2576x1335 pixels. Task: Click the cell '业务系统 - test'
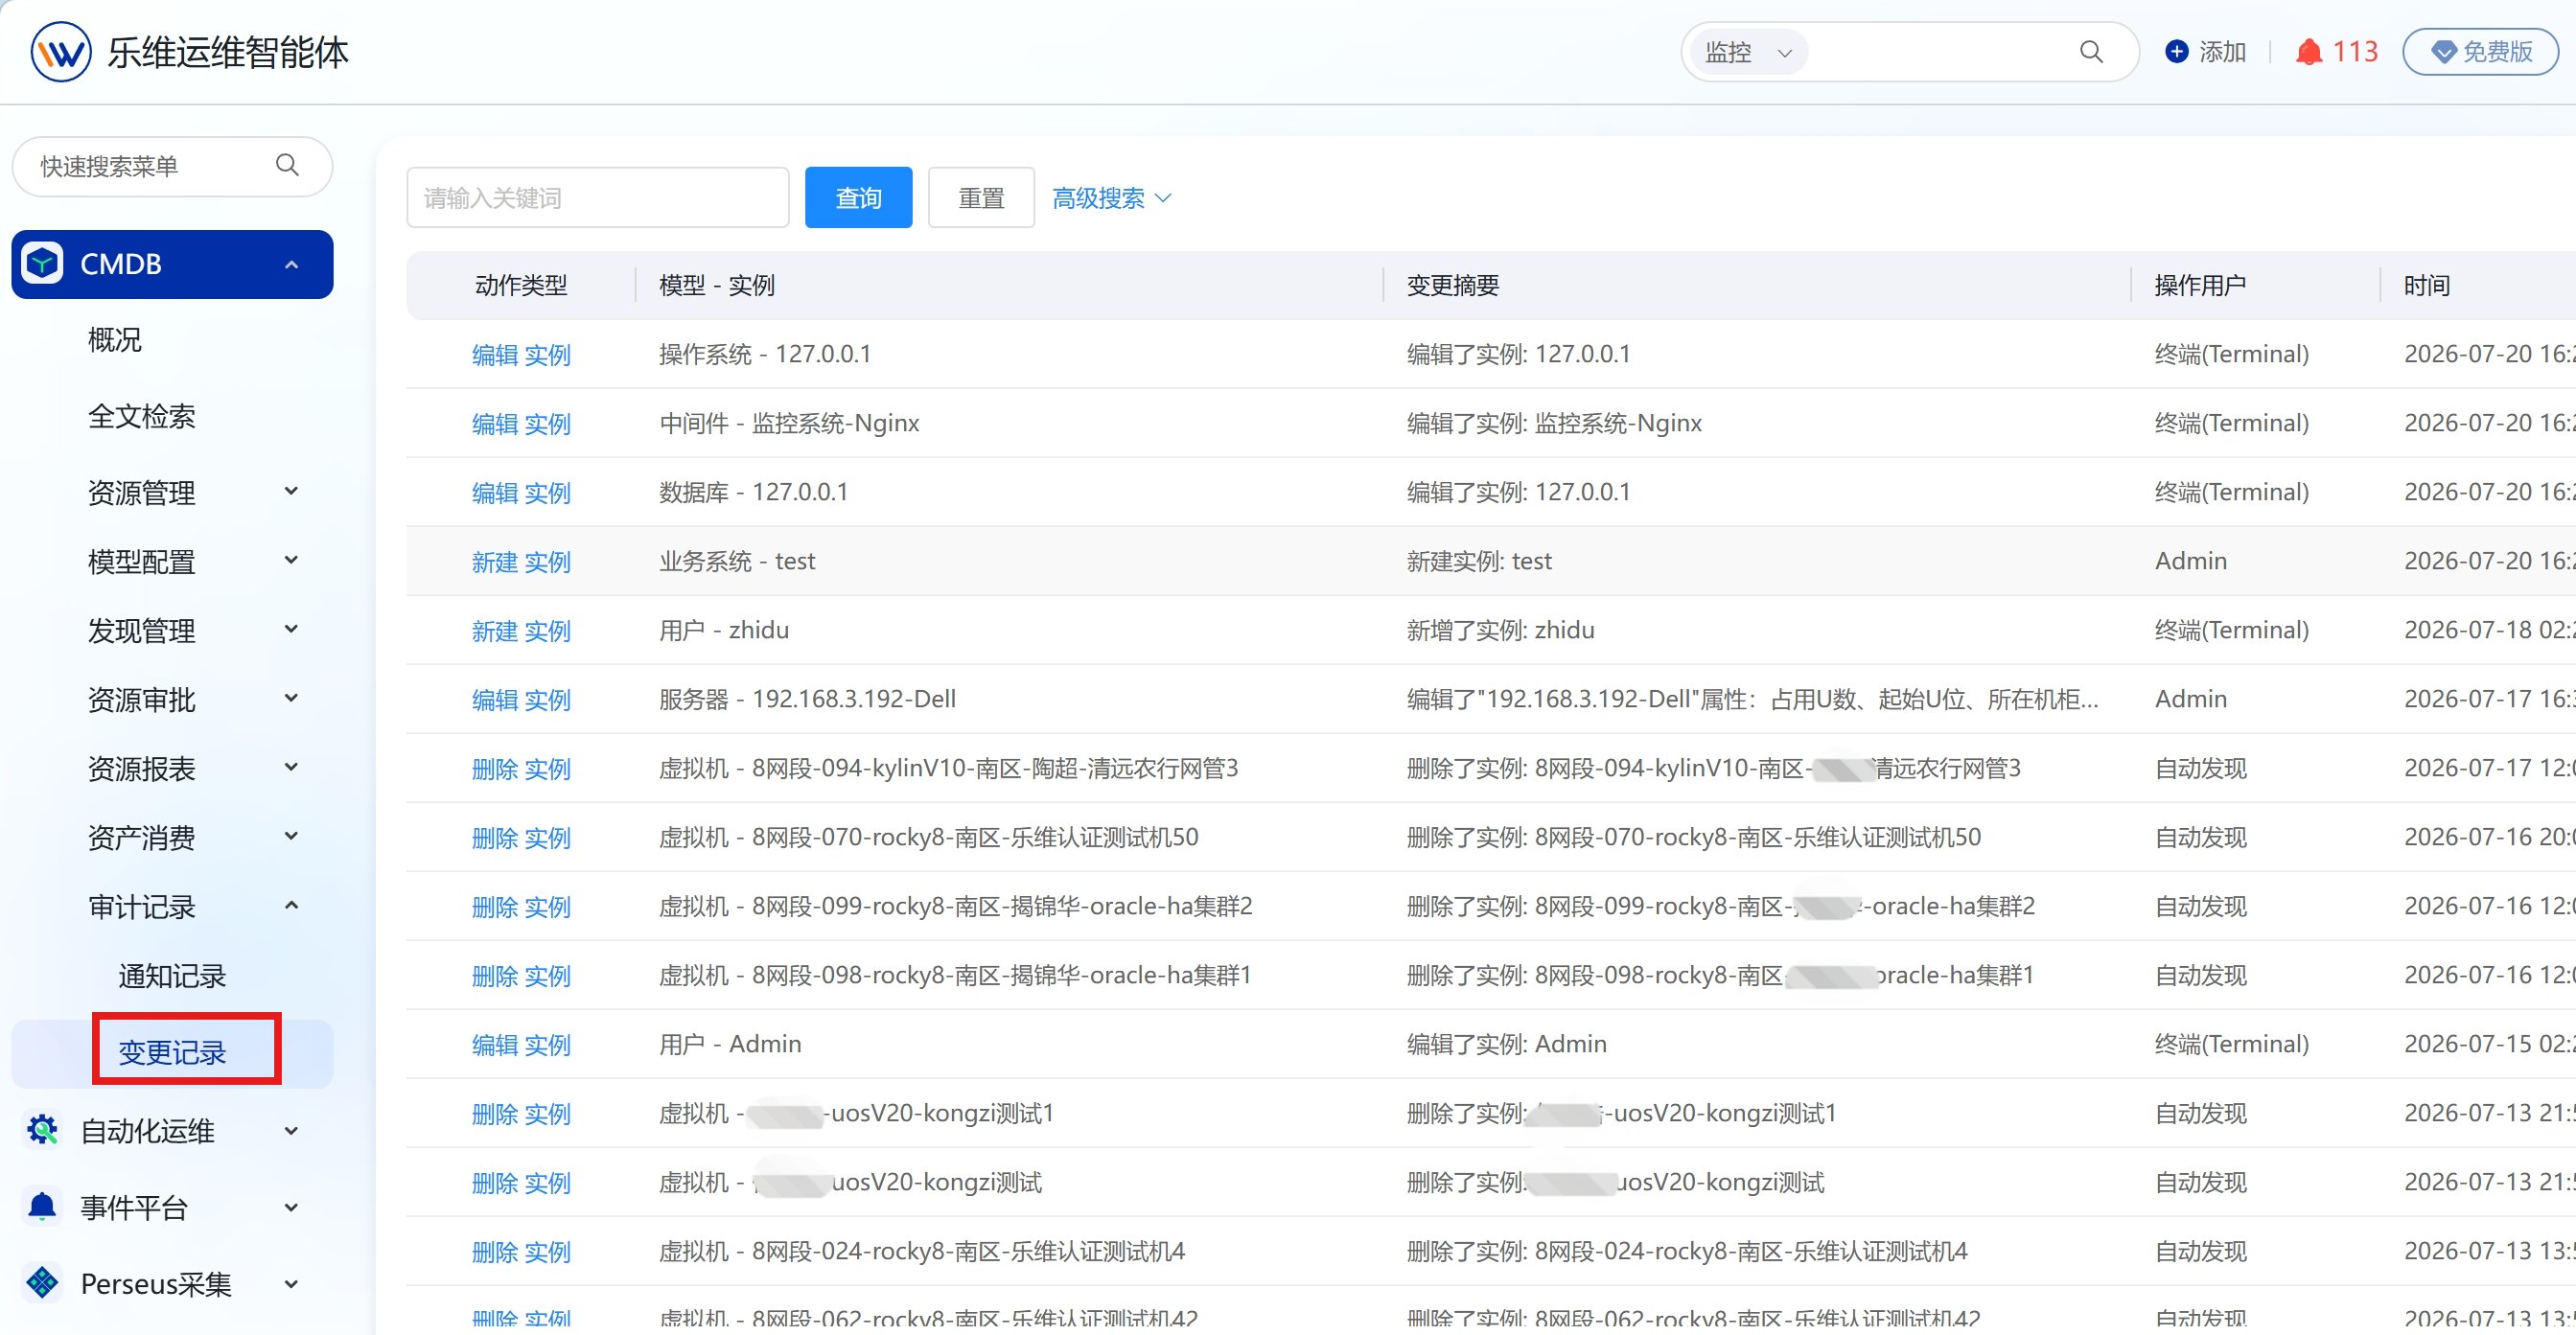tap(737, 561)
